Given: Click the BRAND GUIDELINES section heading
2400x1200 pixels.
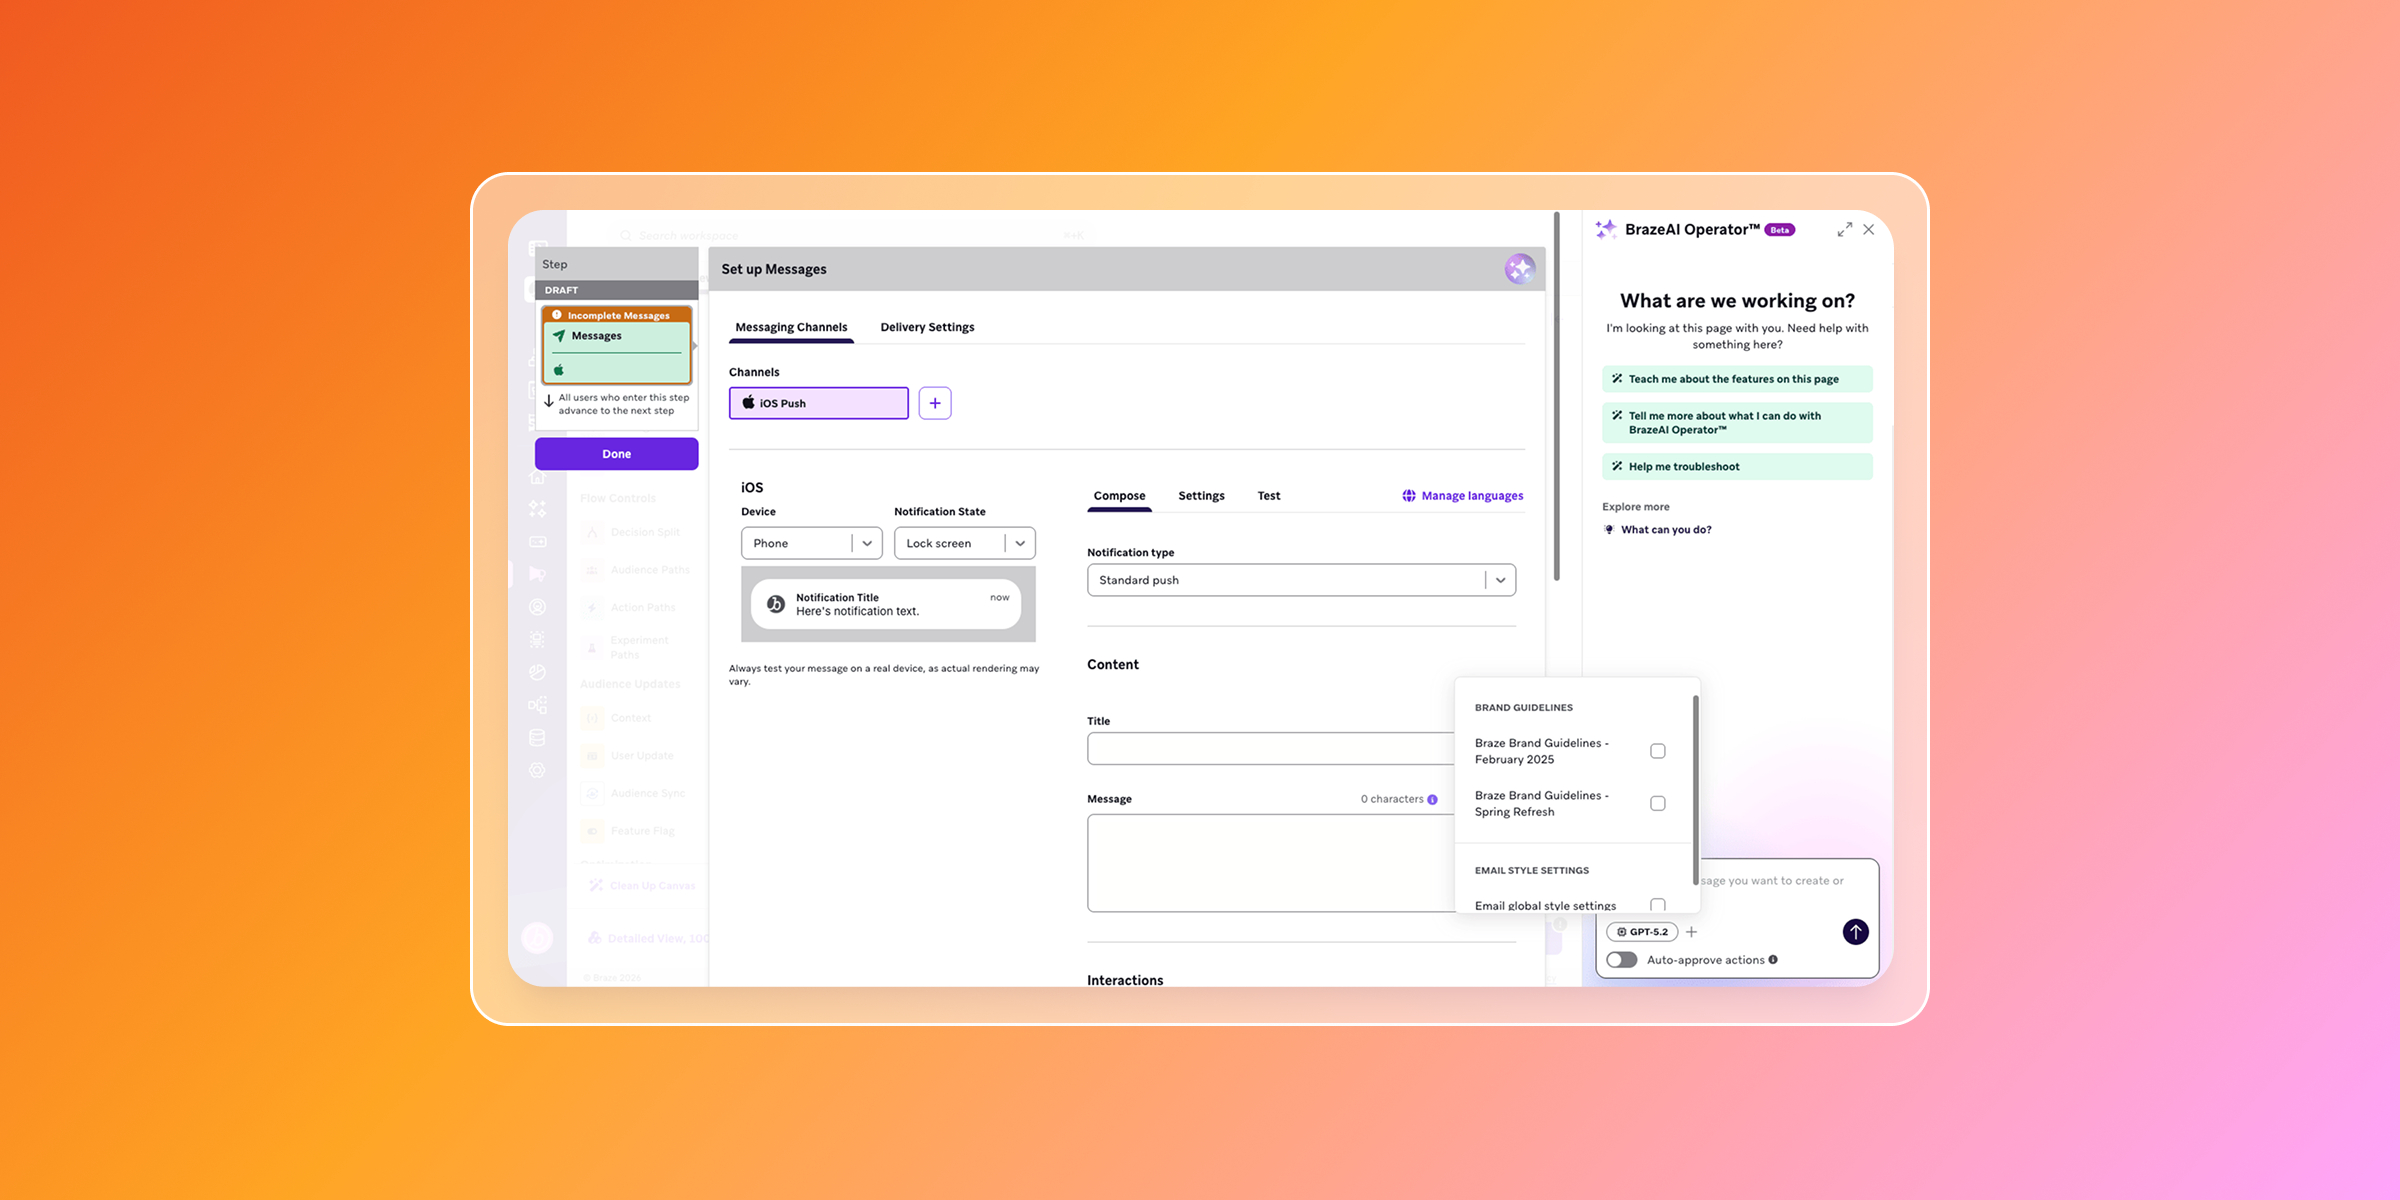Looking at the screenshot, I should click(1523, 708).
